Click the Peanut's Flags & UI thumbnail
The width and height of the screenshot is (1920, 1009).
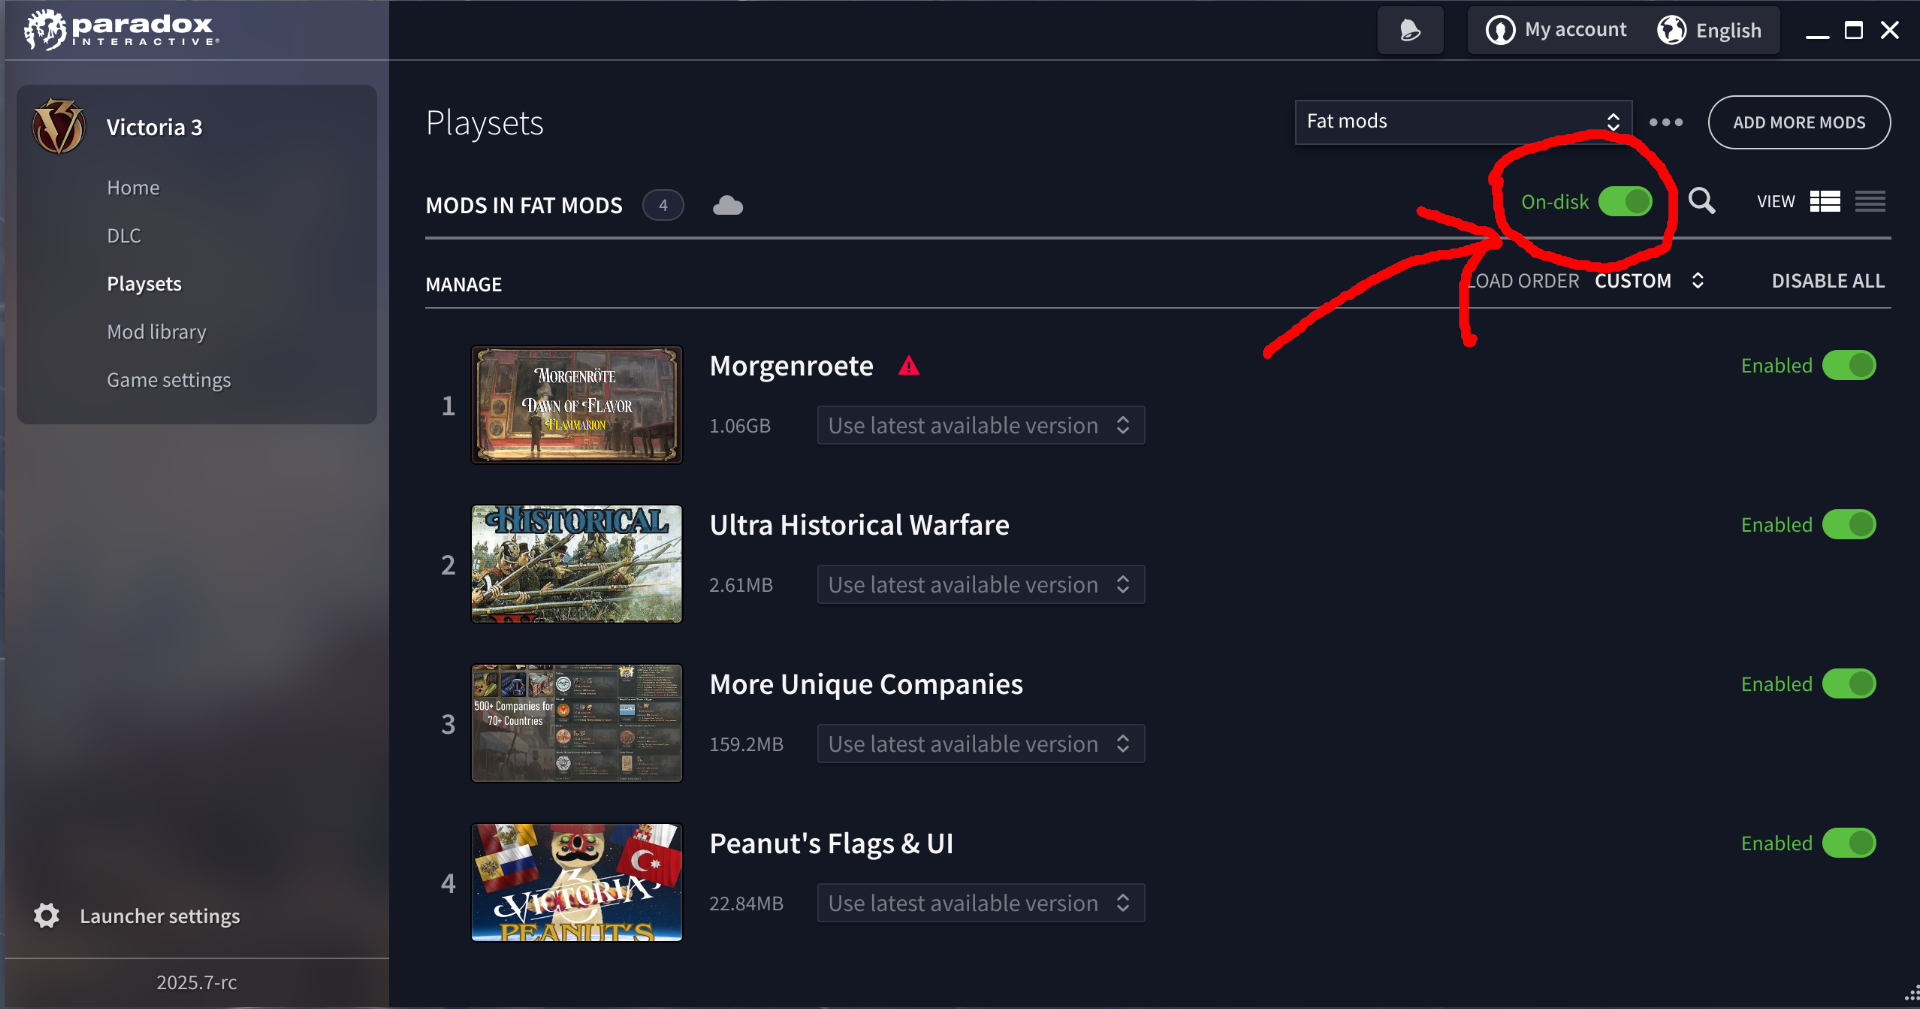point(577,882)
